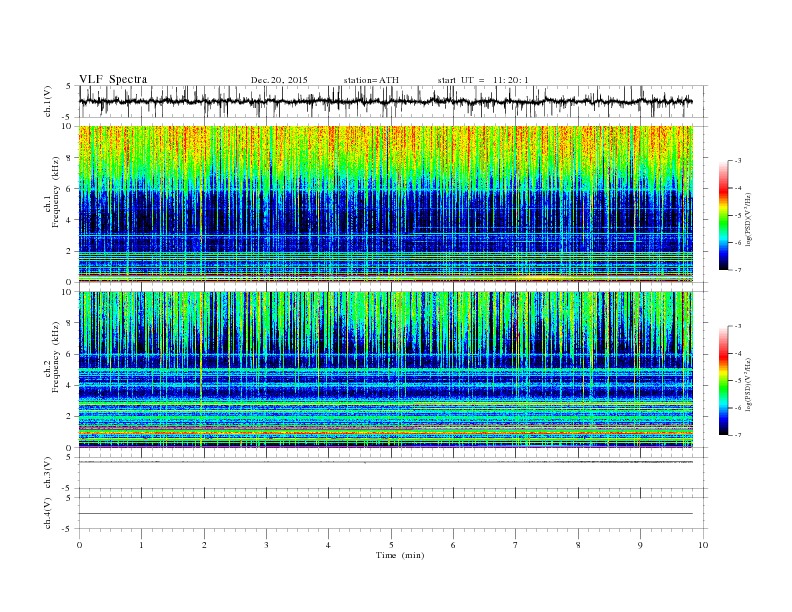Click inside the ch.1 spectrogram panel
The image size is (792, 612).
386,203
